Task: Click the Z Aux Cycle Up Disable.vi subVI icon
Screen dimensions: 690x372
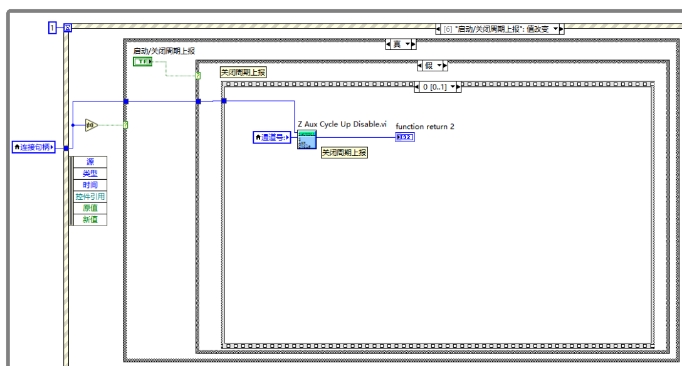Action: pos(307,139)
